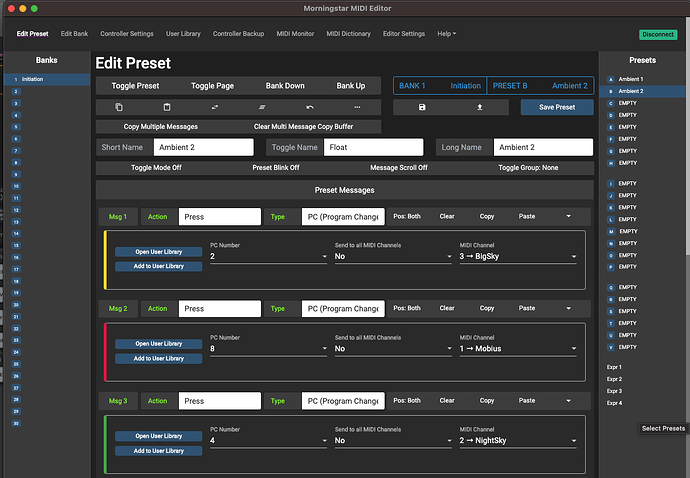Click the Bank Up button
The height and width of the screenshot is (478, 690).
(x=351, y=86)
